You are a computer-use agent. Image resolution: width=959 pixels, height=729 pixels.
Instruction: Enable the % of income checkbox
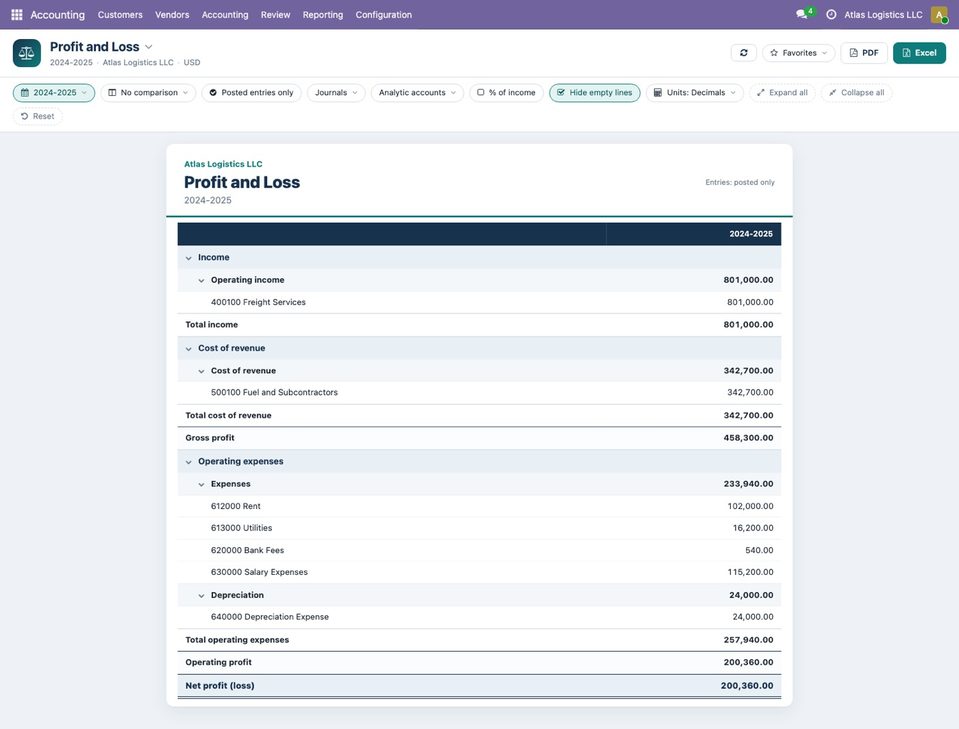481,92
